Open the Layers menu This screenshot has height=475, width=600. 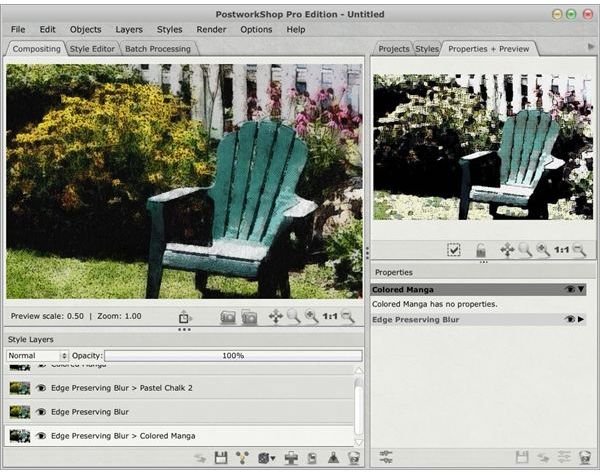(129, 29)
